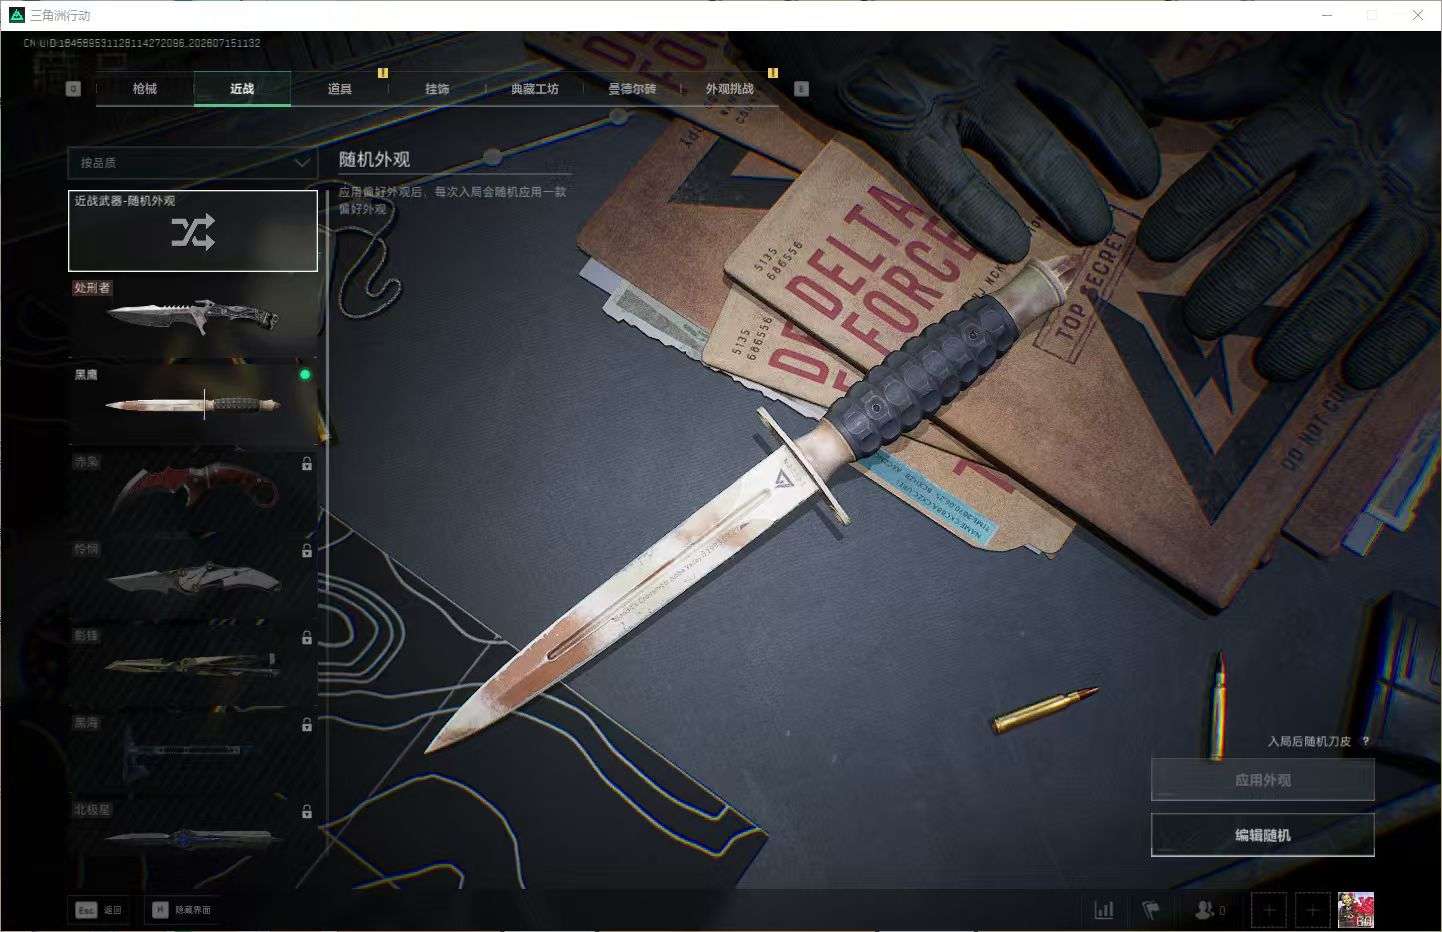Screen dimensions: 1442x932
Task: Click the 三角洲行动 app icon in the title bar
Action: 16,15
